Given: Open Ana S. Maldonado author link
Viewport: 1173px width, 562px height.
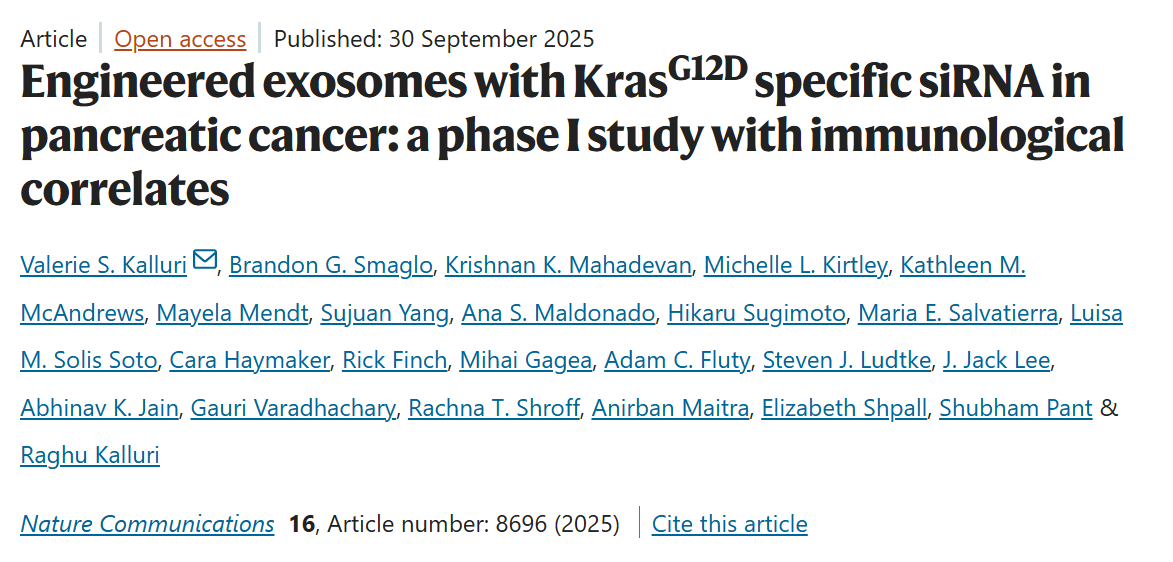Looking at the screenshot, I should [558, 313].
